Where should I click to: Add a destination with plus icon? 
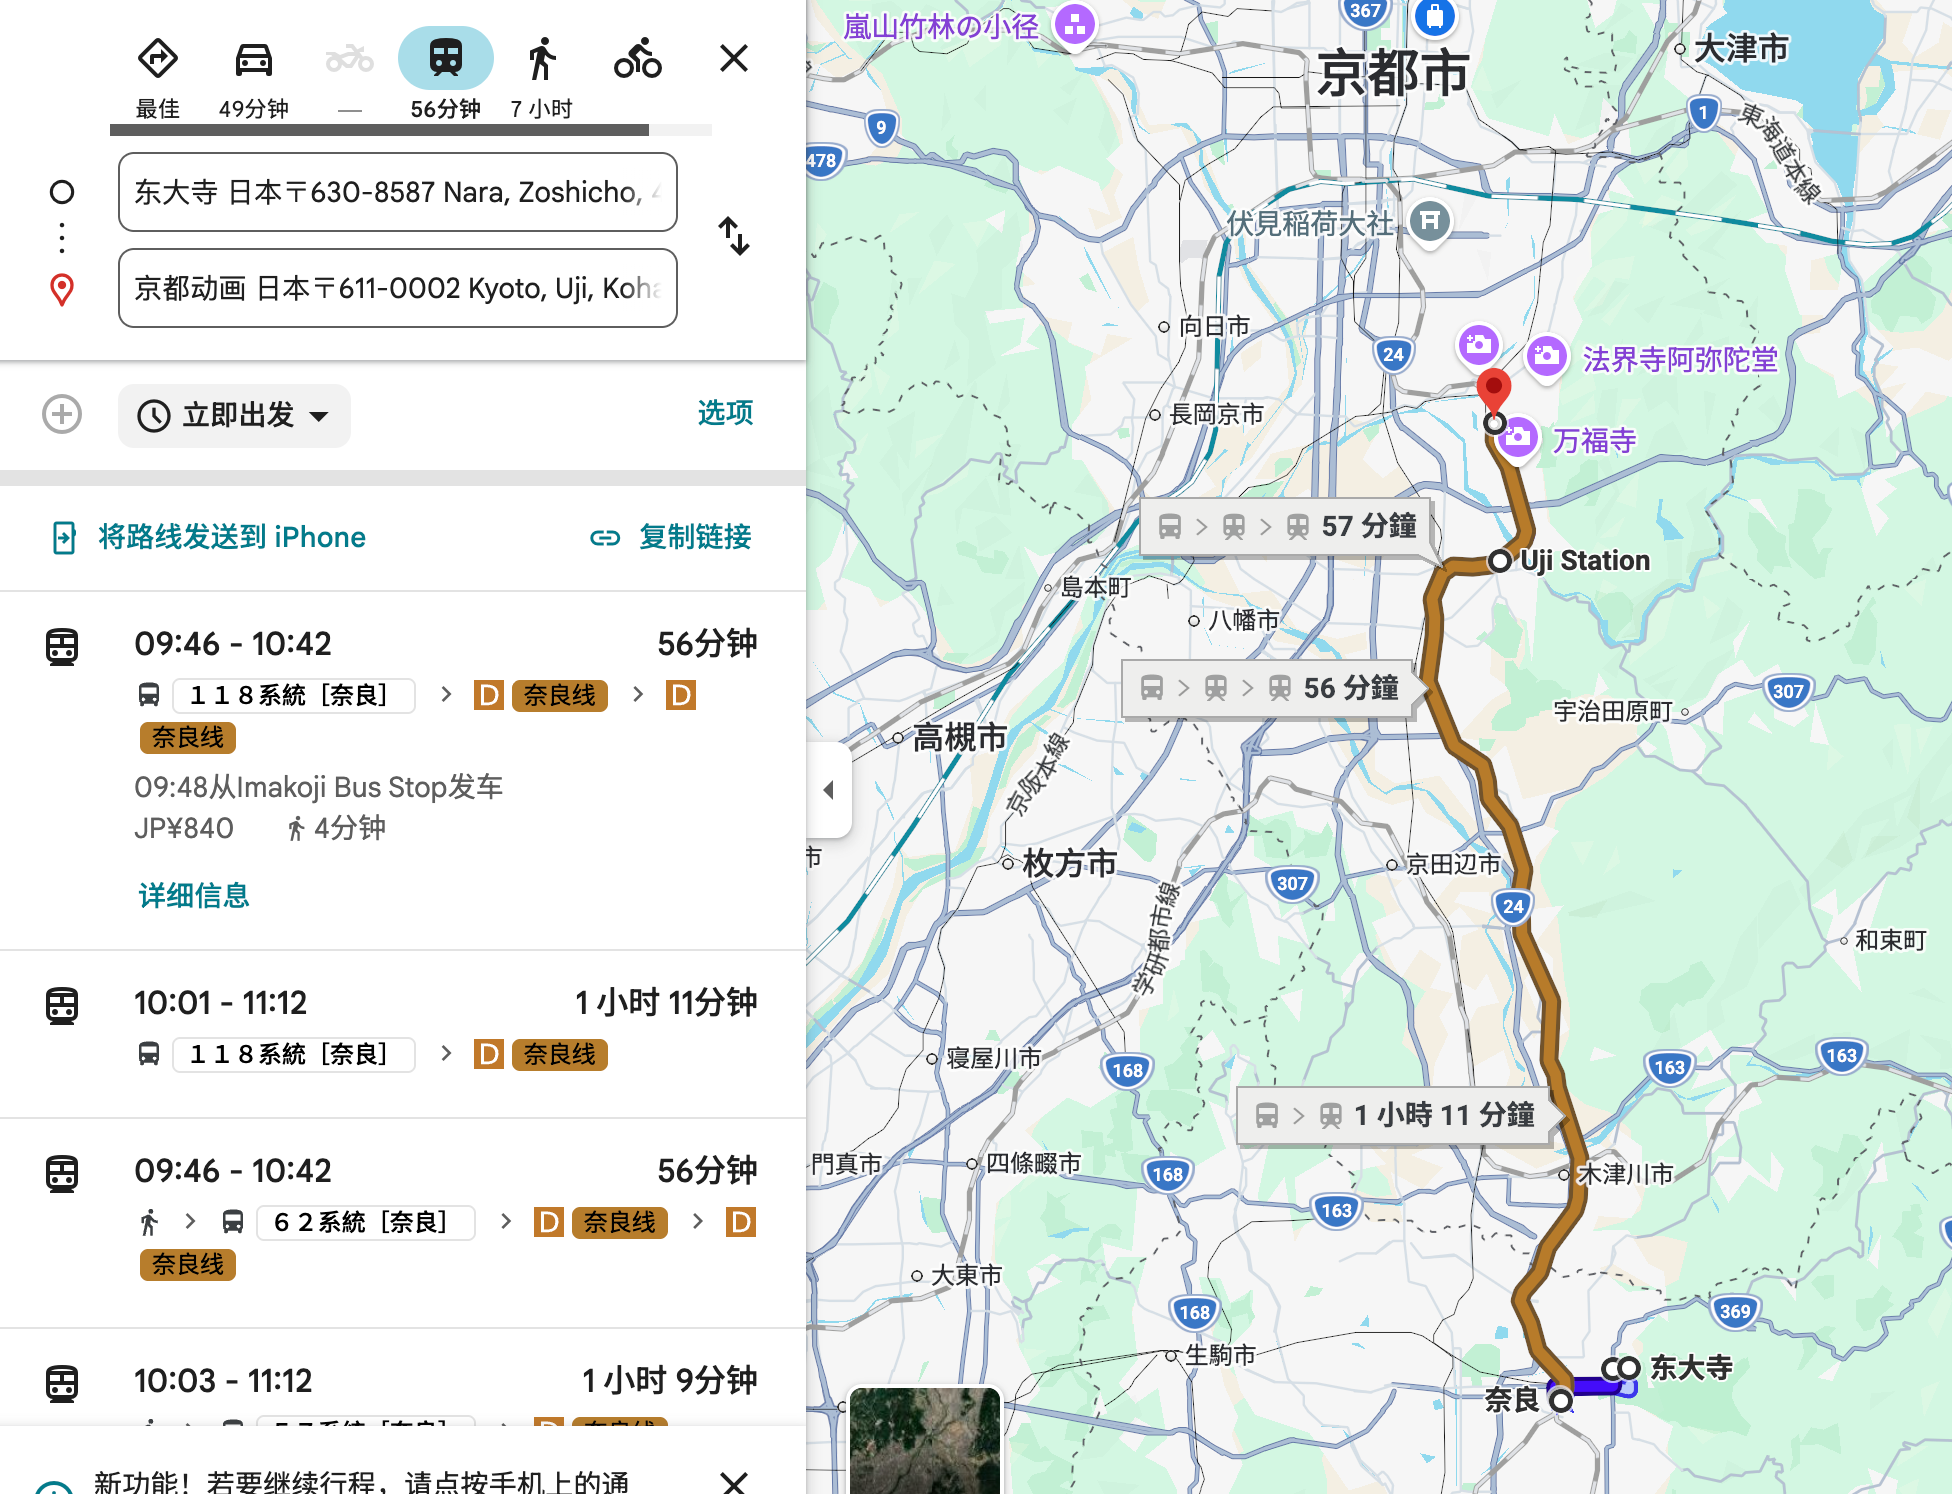pos(62,414)
